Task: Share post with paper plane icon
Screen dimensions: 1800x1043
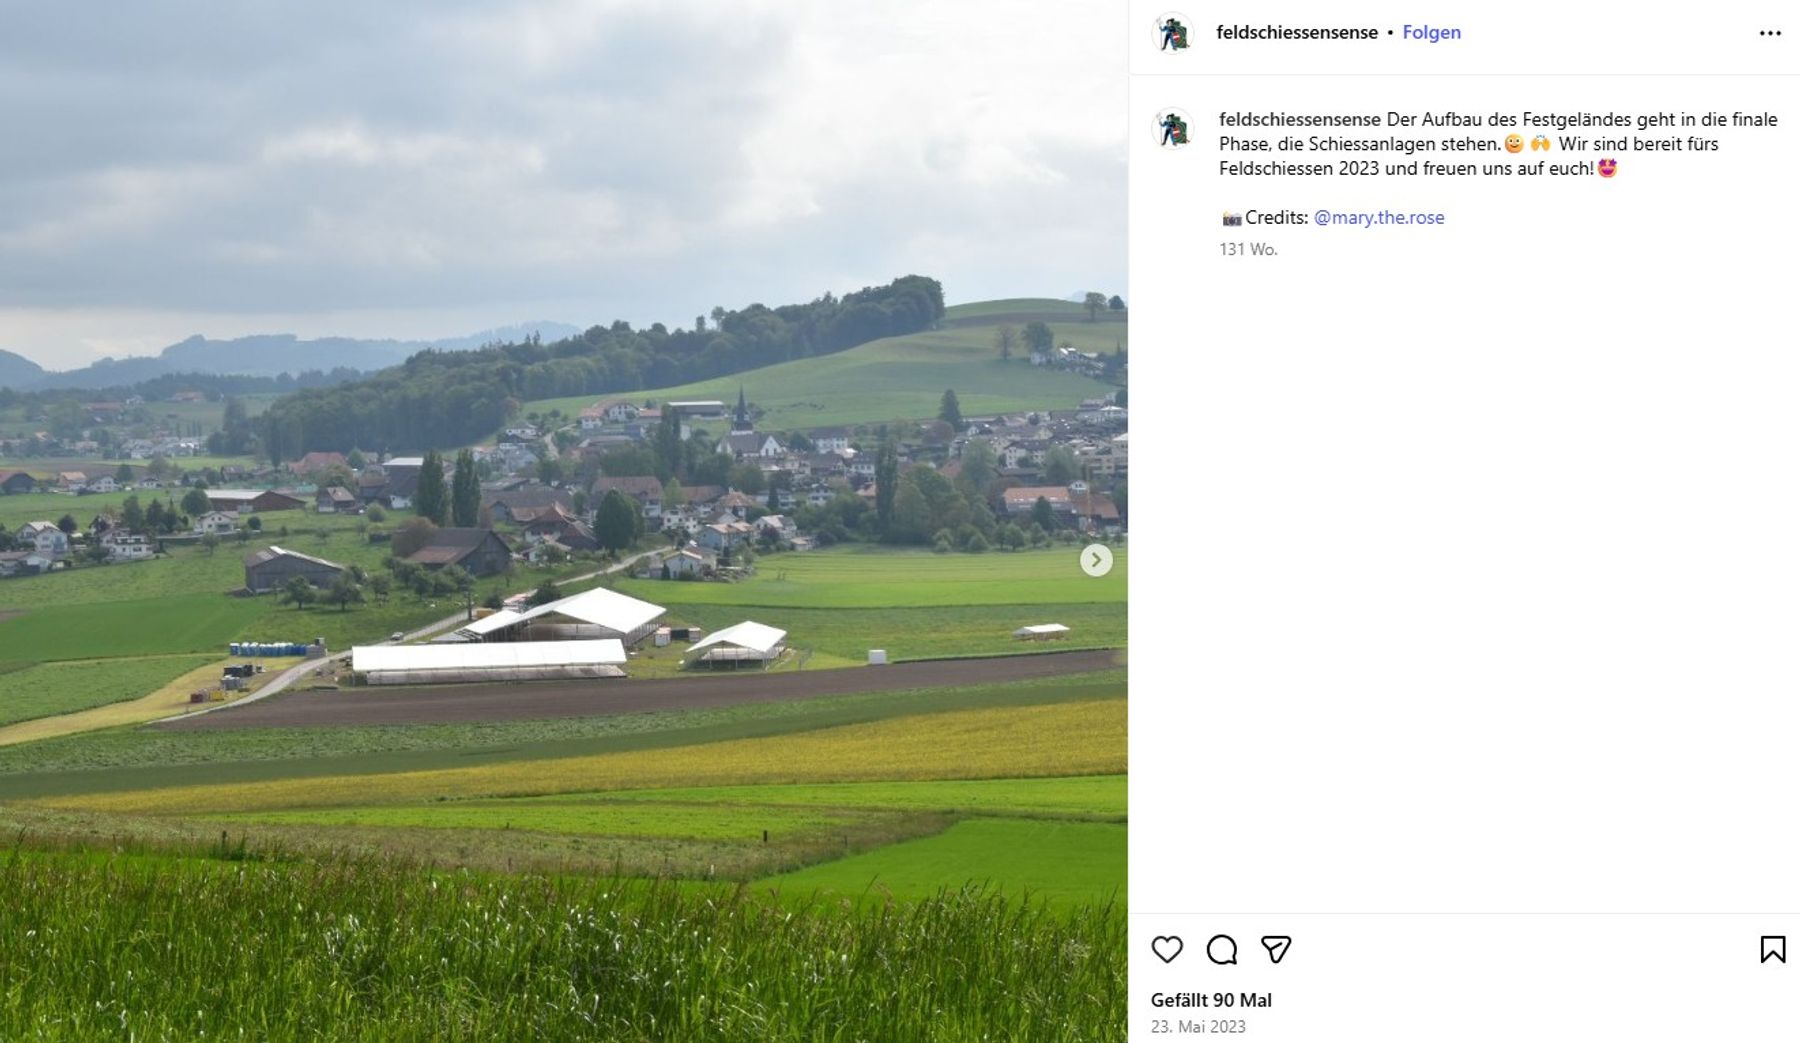Action: tap(1276, 949)
